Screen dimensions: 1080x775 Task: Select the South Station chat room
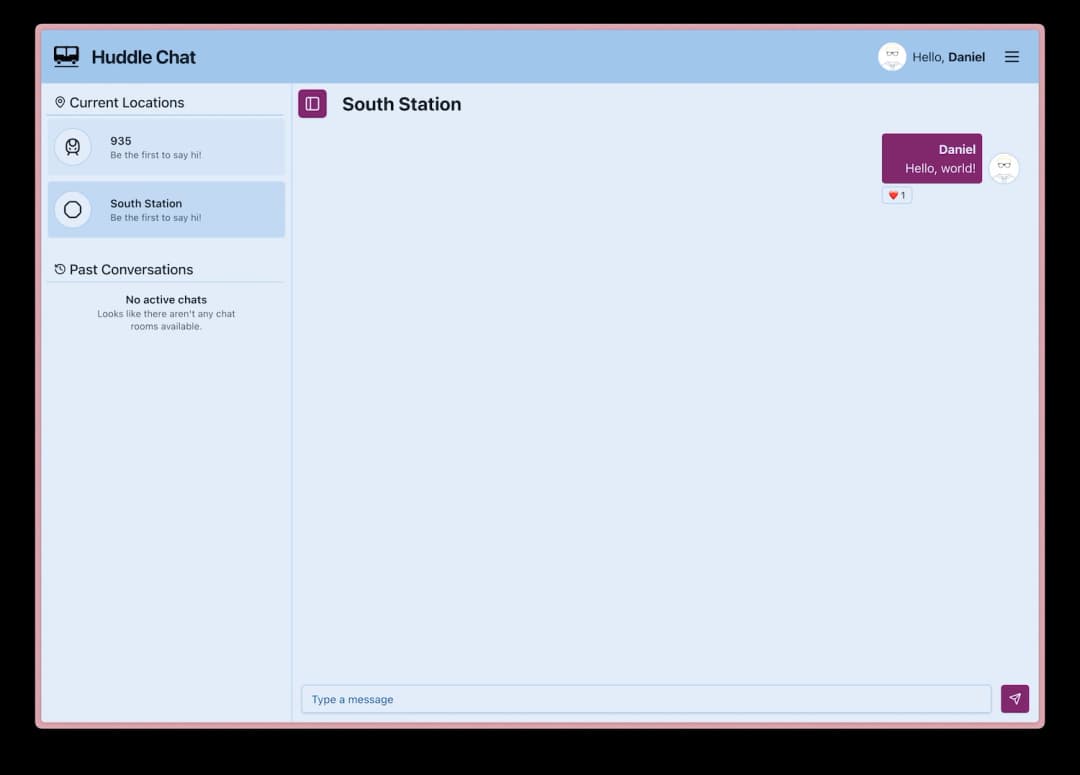[x=166, y=209]
